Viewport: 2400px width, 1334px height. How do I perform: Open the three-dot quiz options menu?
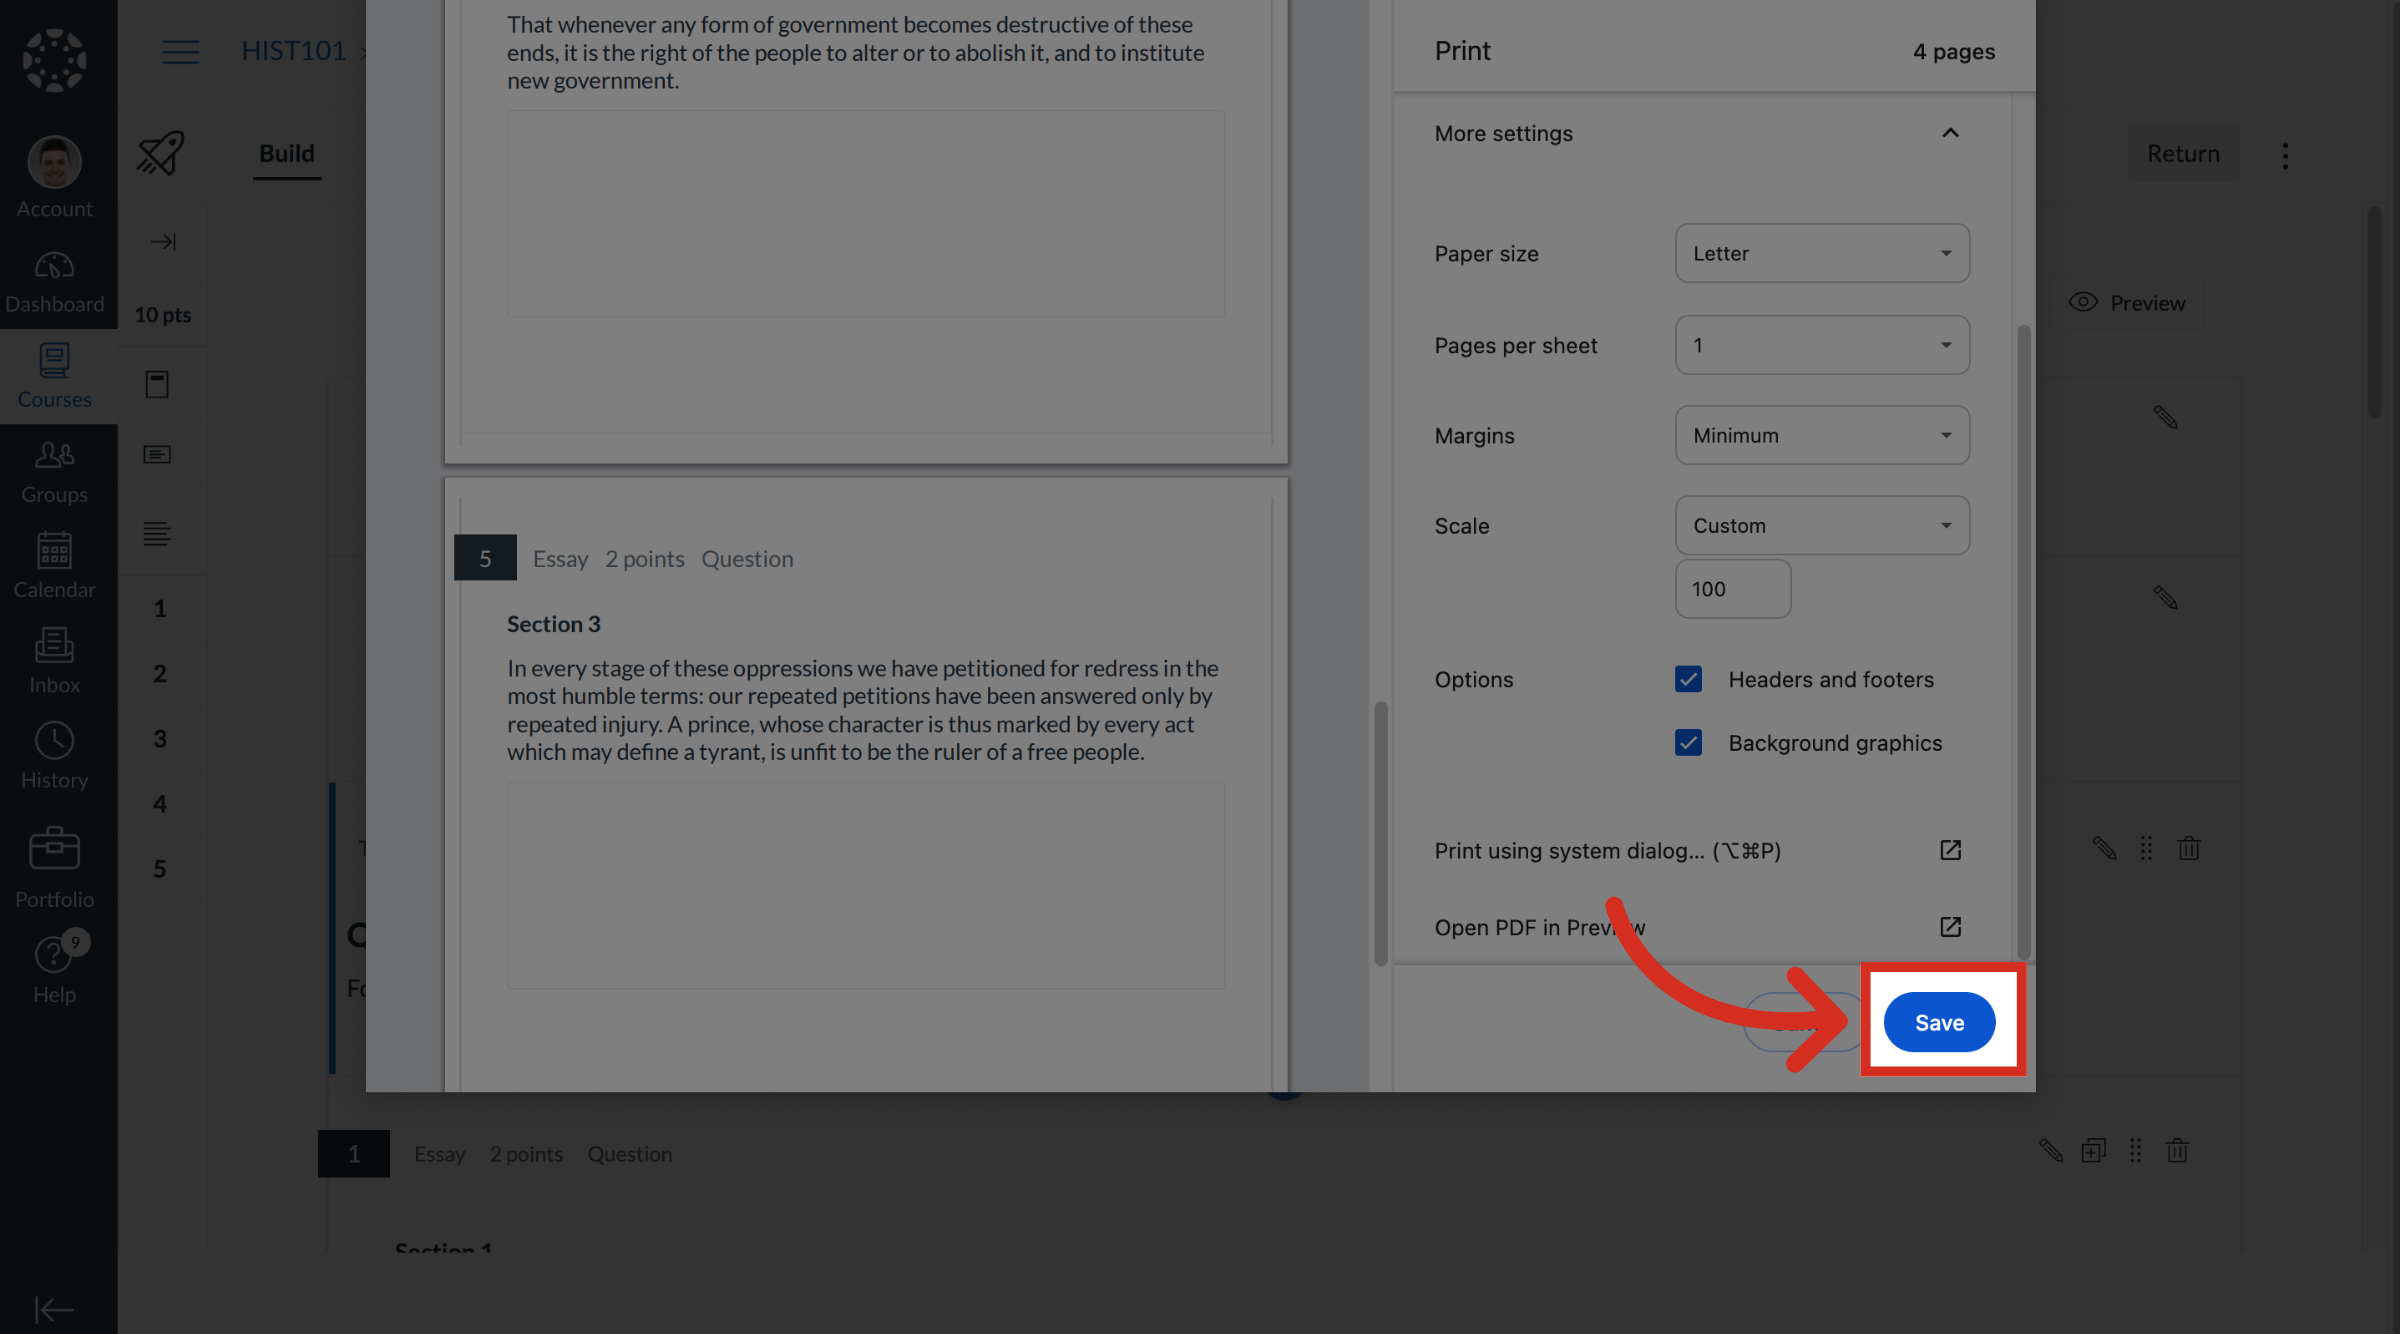click(2285, 155)
